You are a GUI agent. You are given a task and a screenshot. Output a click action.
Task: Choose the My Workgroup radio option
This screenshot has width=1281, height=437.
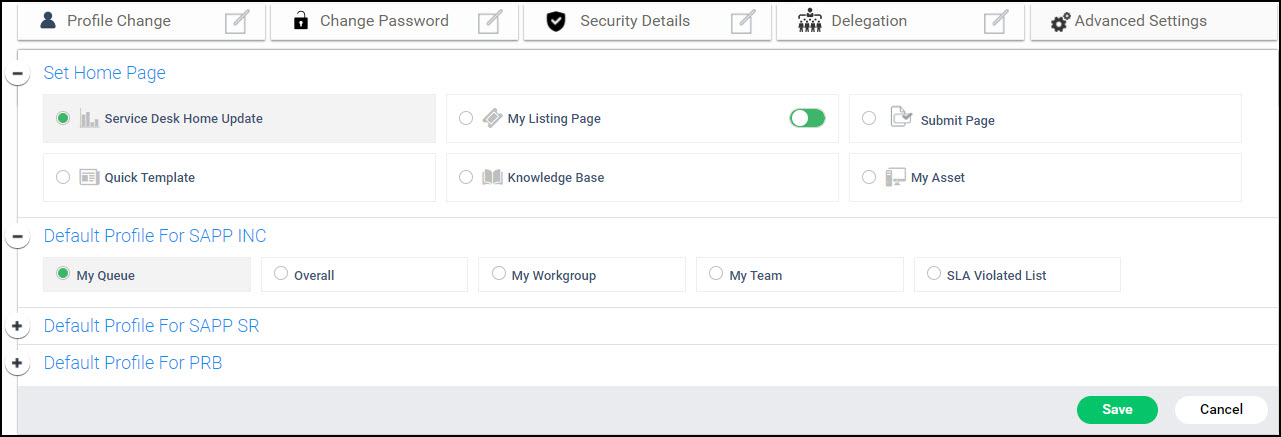click(499, 273)
